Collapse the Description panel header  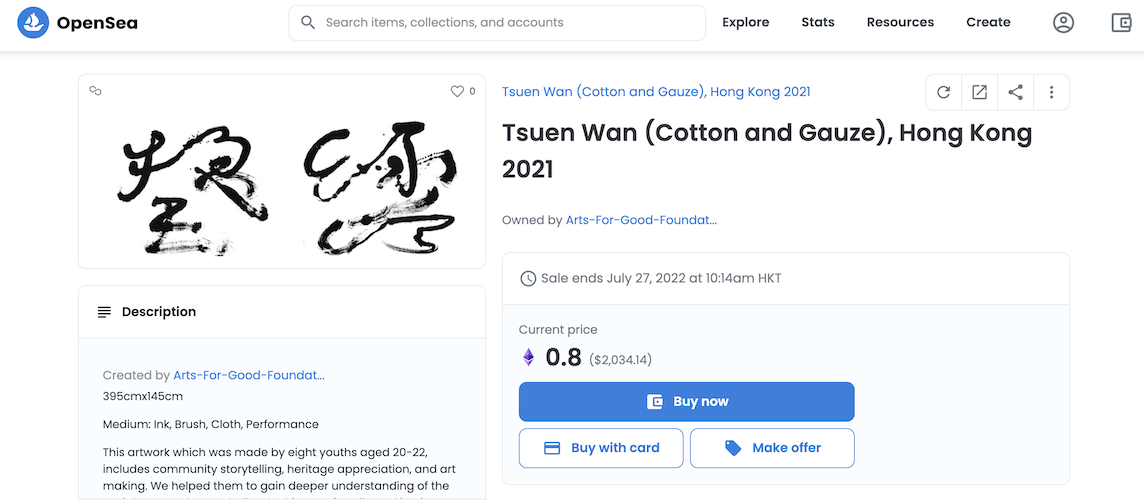click(282, 312)
